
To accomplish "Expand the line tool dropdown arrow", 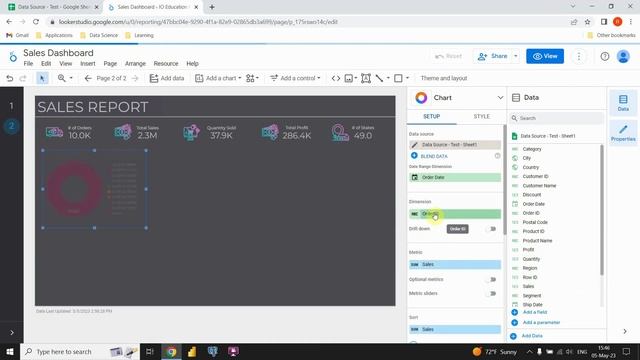I will pos(388,78).
